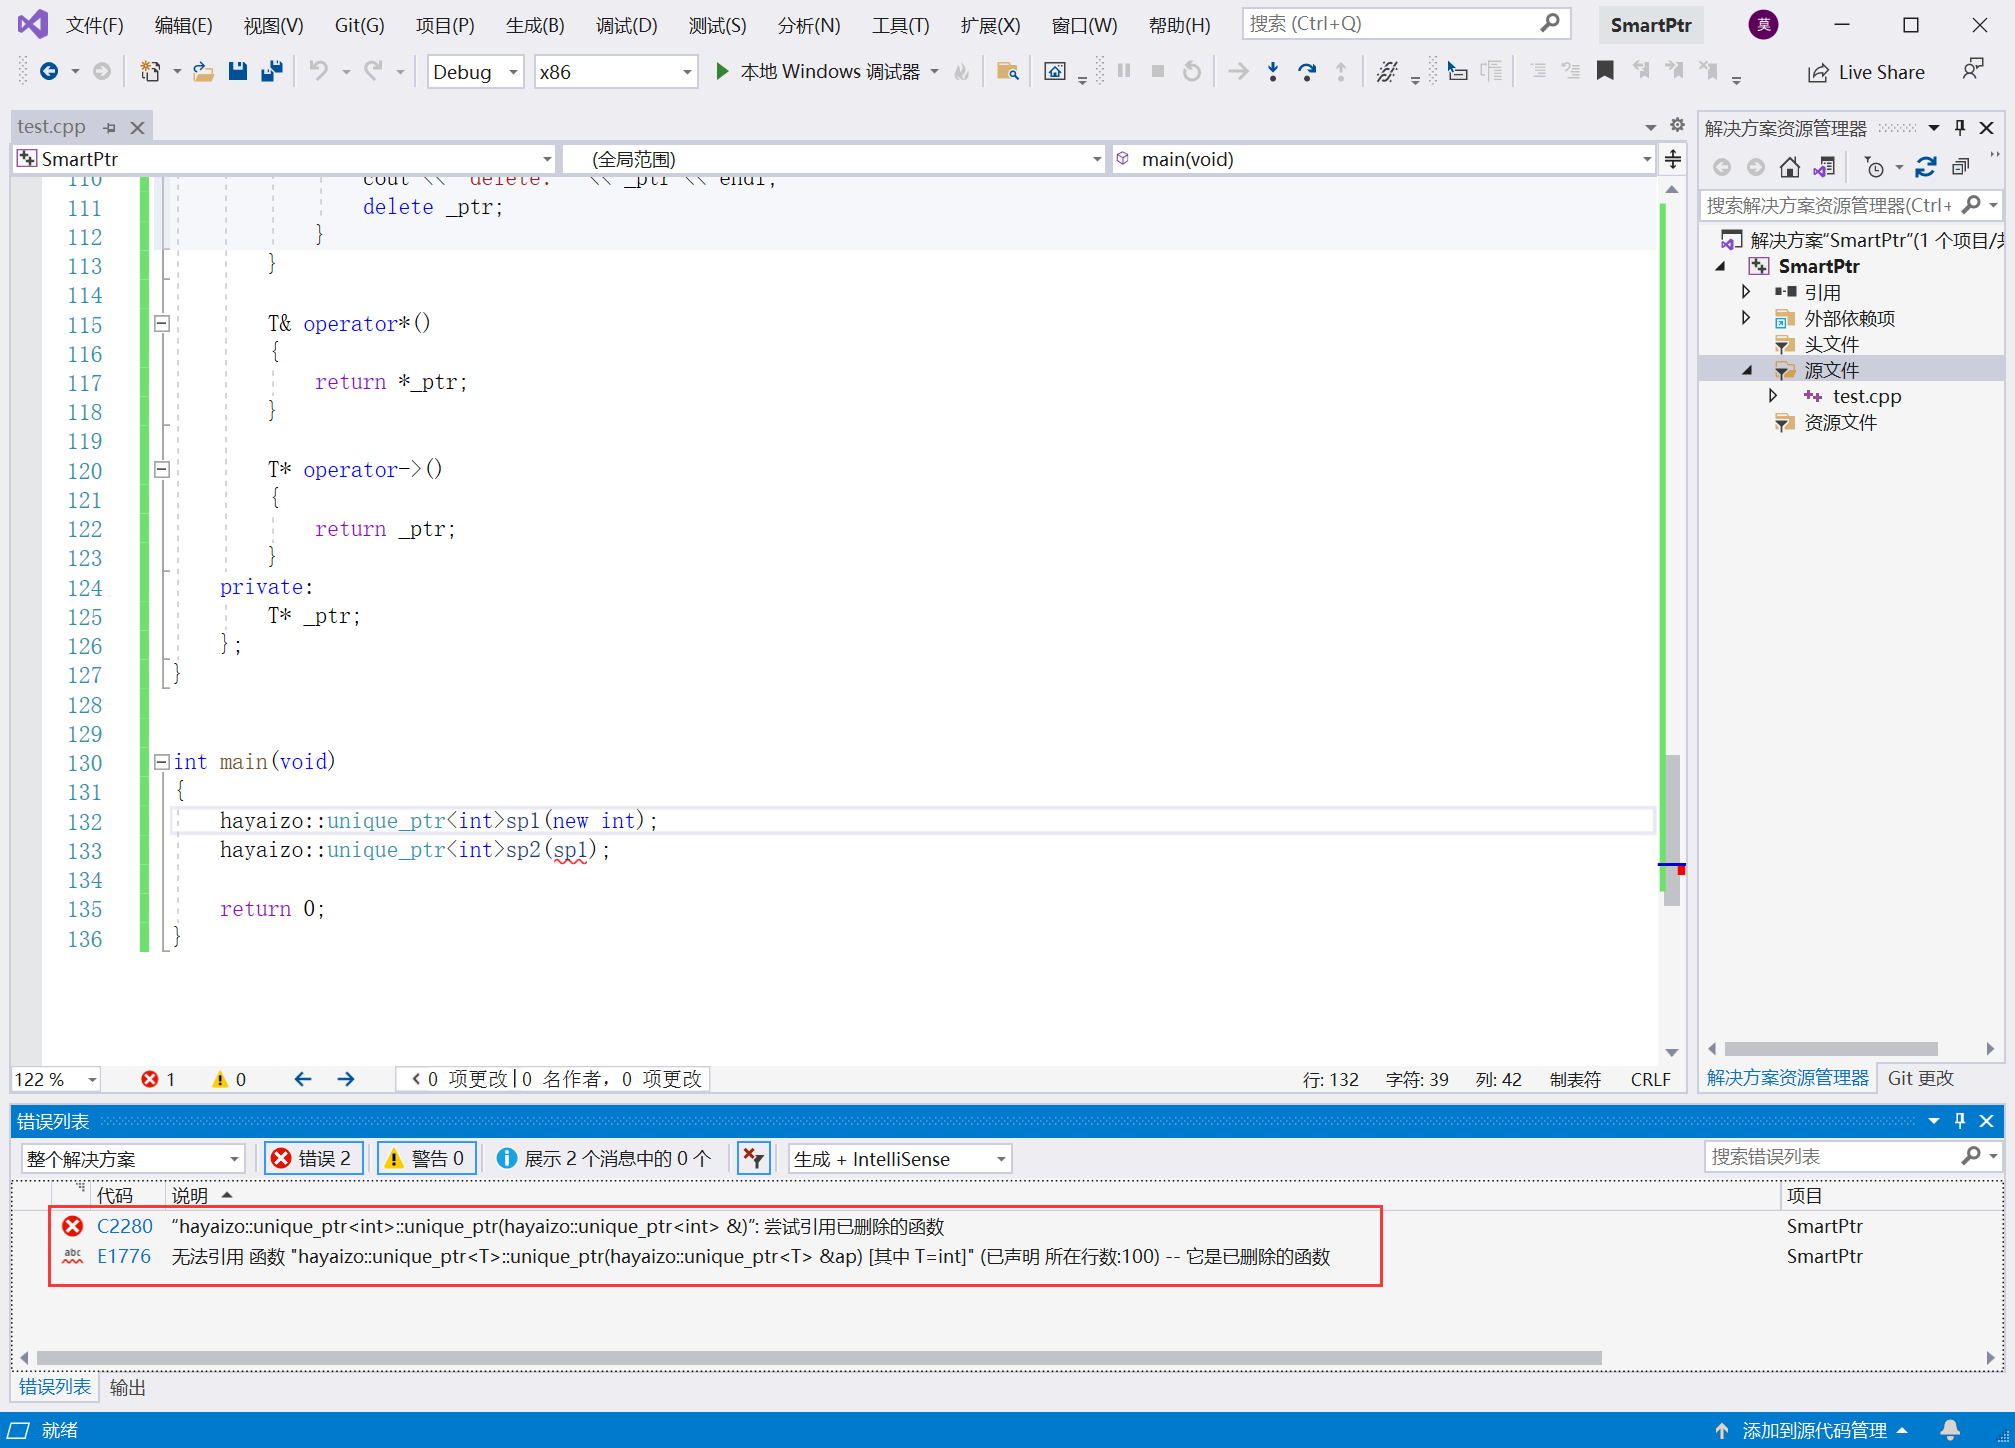Switch to the Output (输出) tab
The width and height of the screenshot is (2015, 1448).
(x=127, y=1387)
